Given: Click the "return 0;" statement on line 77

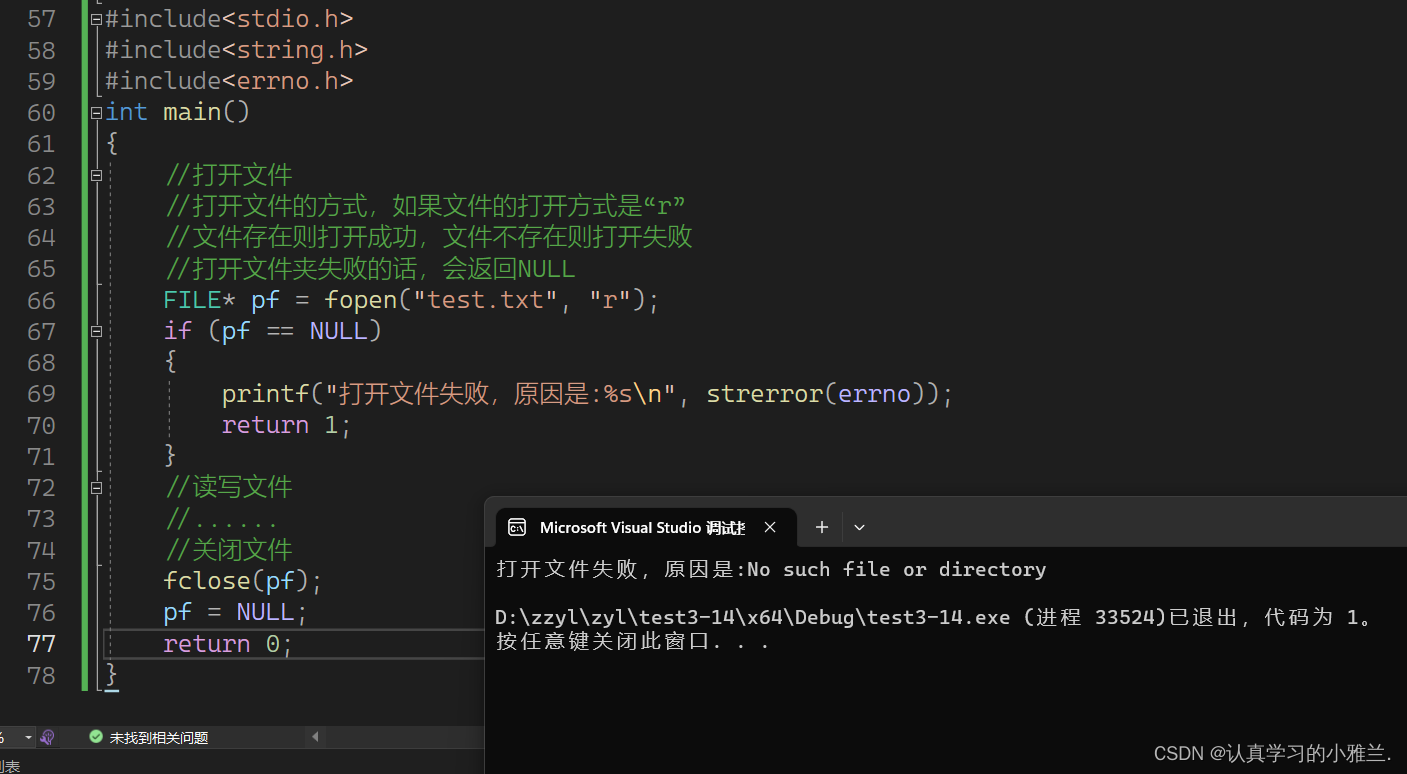Looking at the screenshot, I should point(228,644).
